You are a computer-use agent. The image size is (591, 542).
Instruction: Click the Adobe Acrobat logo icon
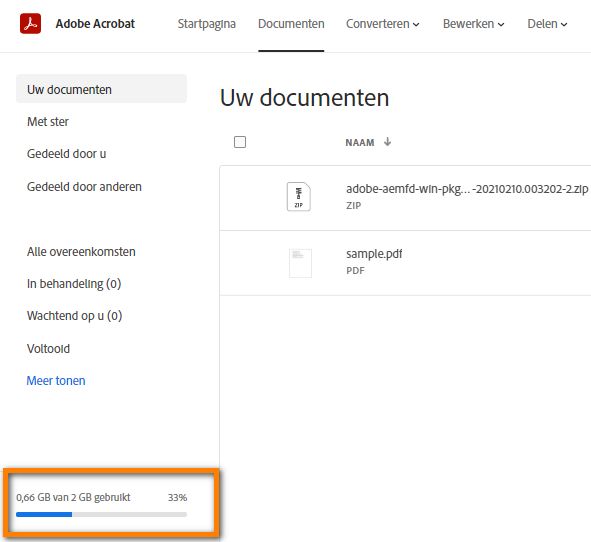coord(31,23)
